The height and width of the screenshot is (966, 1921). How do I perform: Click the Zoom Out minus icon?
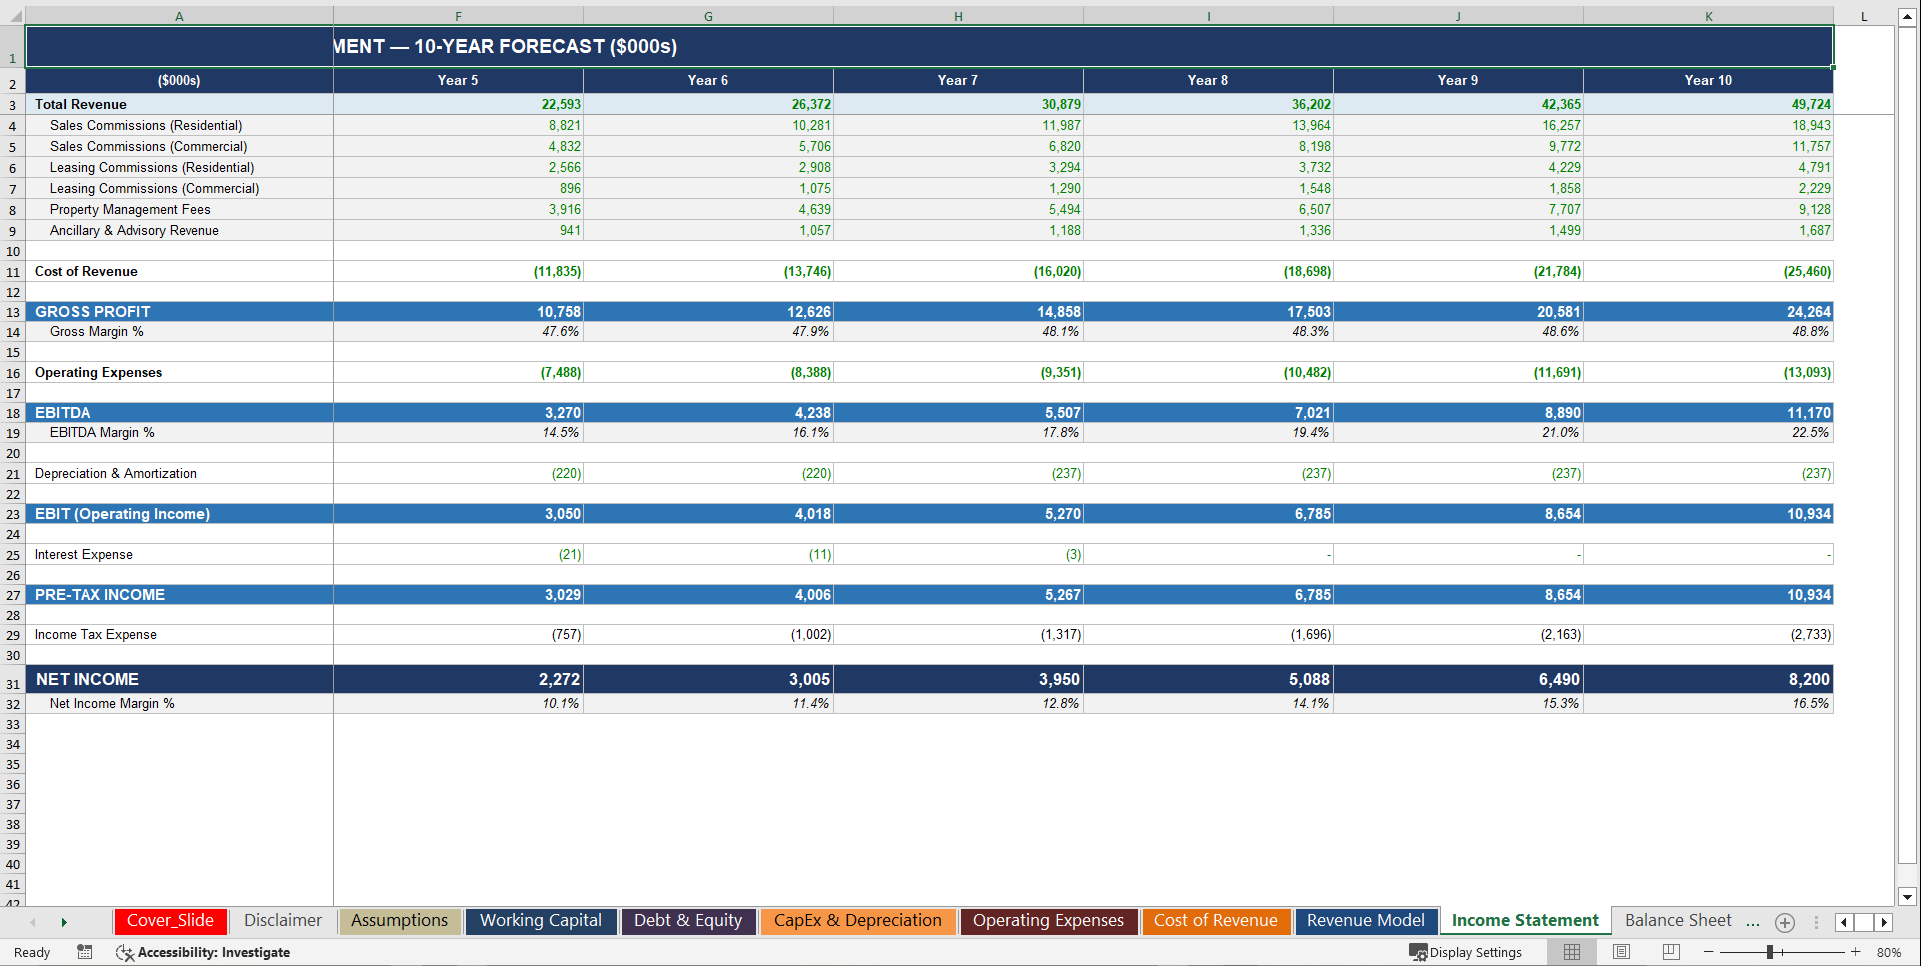[x=1710, y=952]
